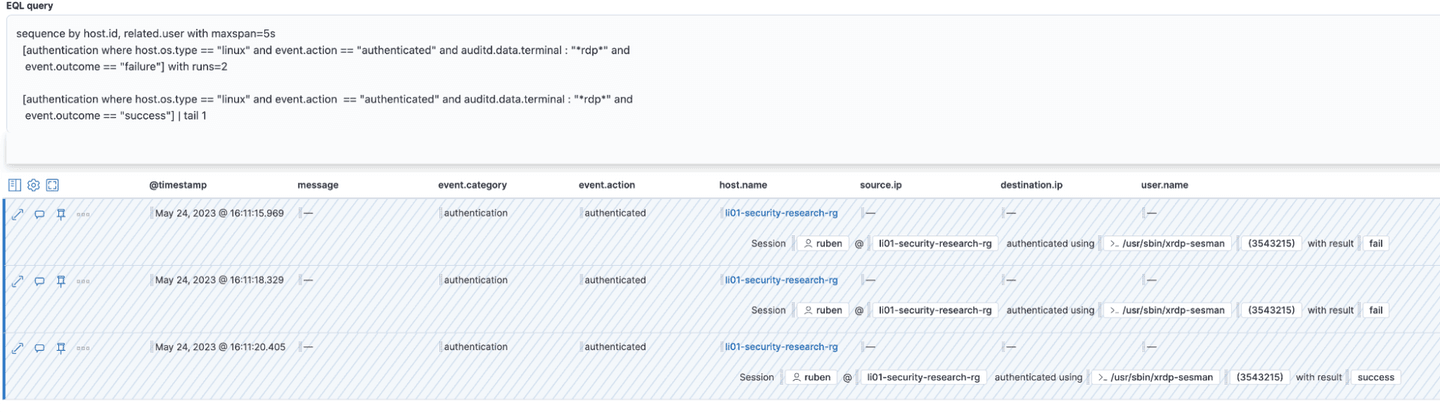Click the success result badge

[x=1375, y=378]
